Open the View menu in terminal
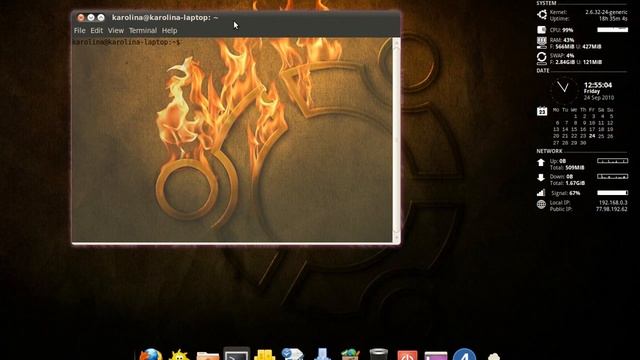Image resolution: width=640 pixels, height=360 pixels. click(116, 31)
